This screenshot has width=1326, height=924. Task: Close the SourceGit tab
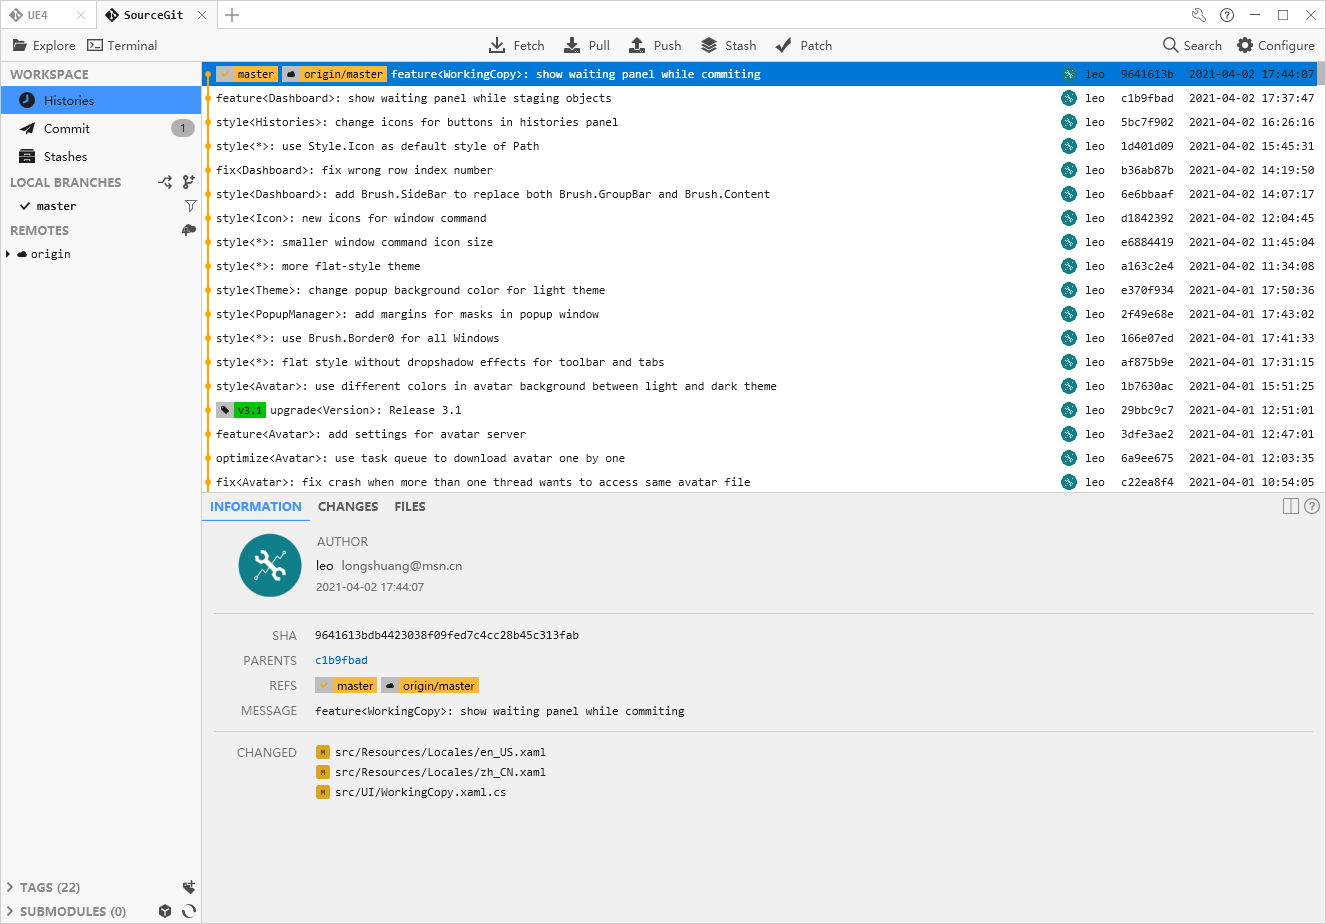click(203, 15)
